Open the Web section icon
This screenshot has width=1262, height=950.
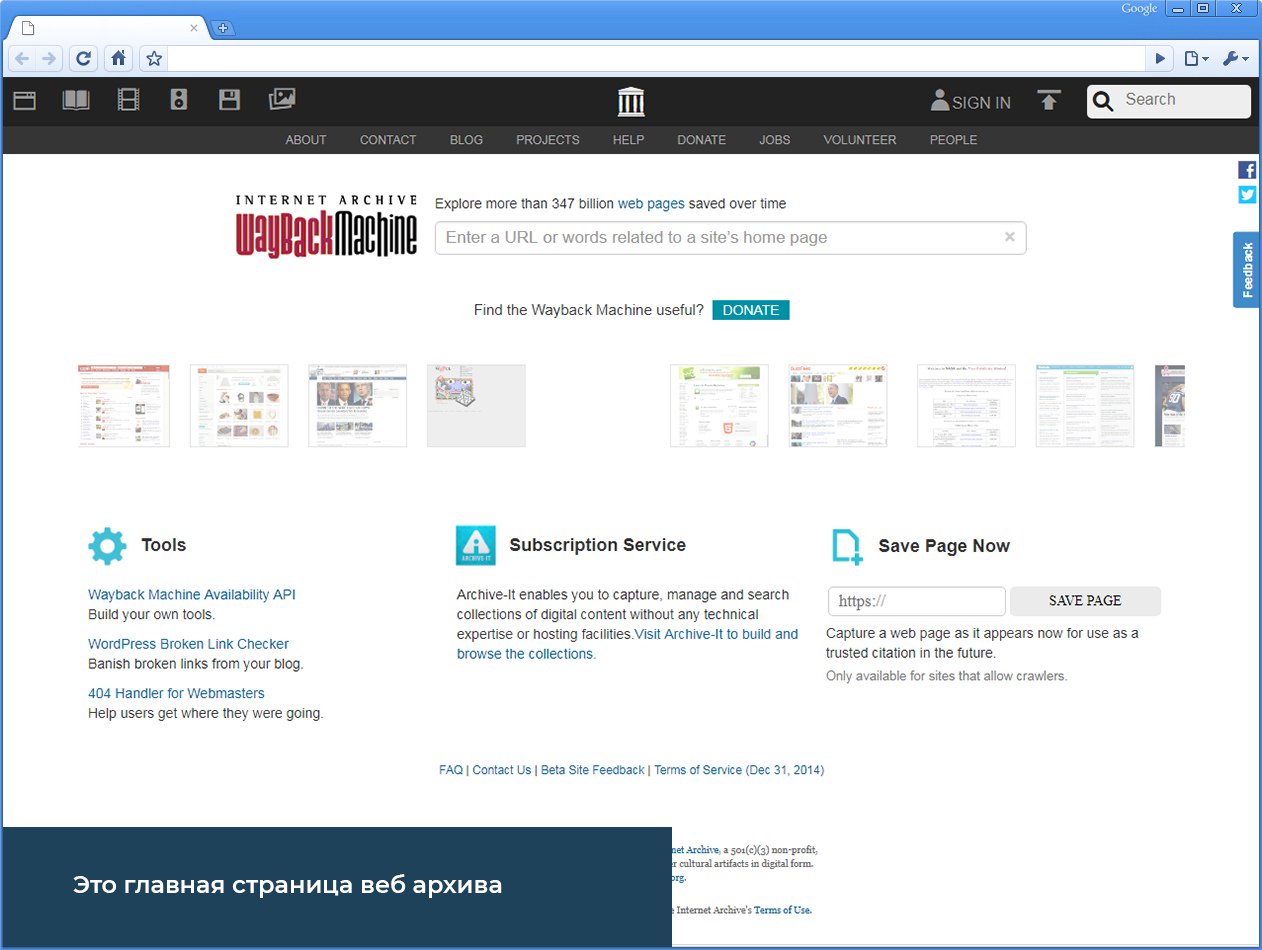click(x=25, y=100)
